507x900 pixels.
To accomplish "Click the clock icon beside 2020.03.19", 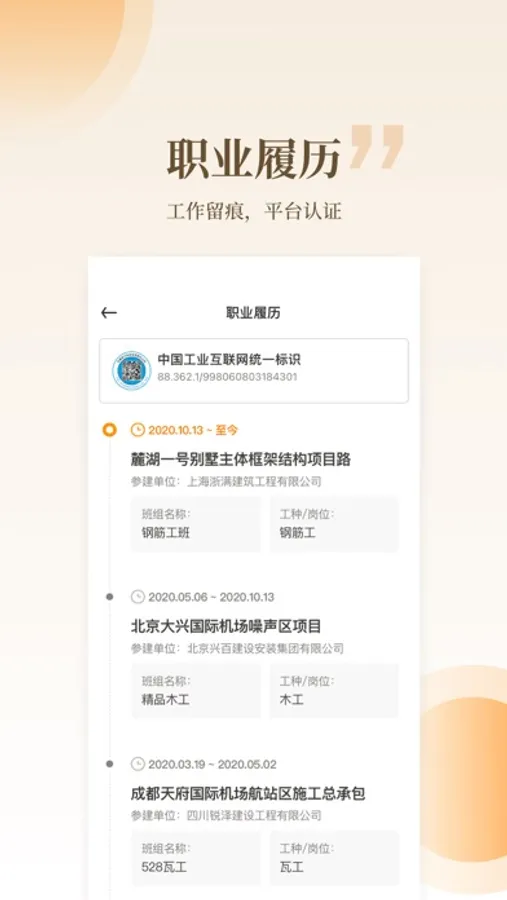I will [138, 764].
